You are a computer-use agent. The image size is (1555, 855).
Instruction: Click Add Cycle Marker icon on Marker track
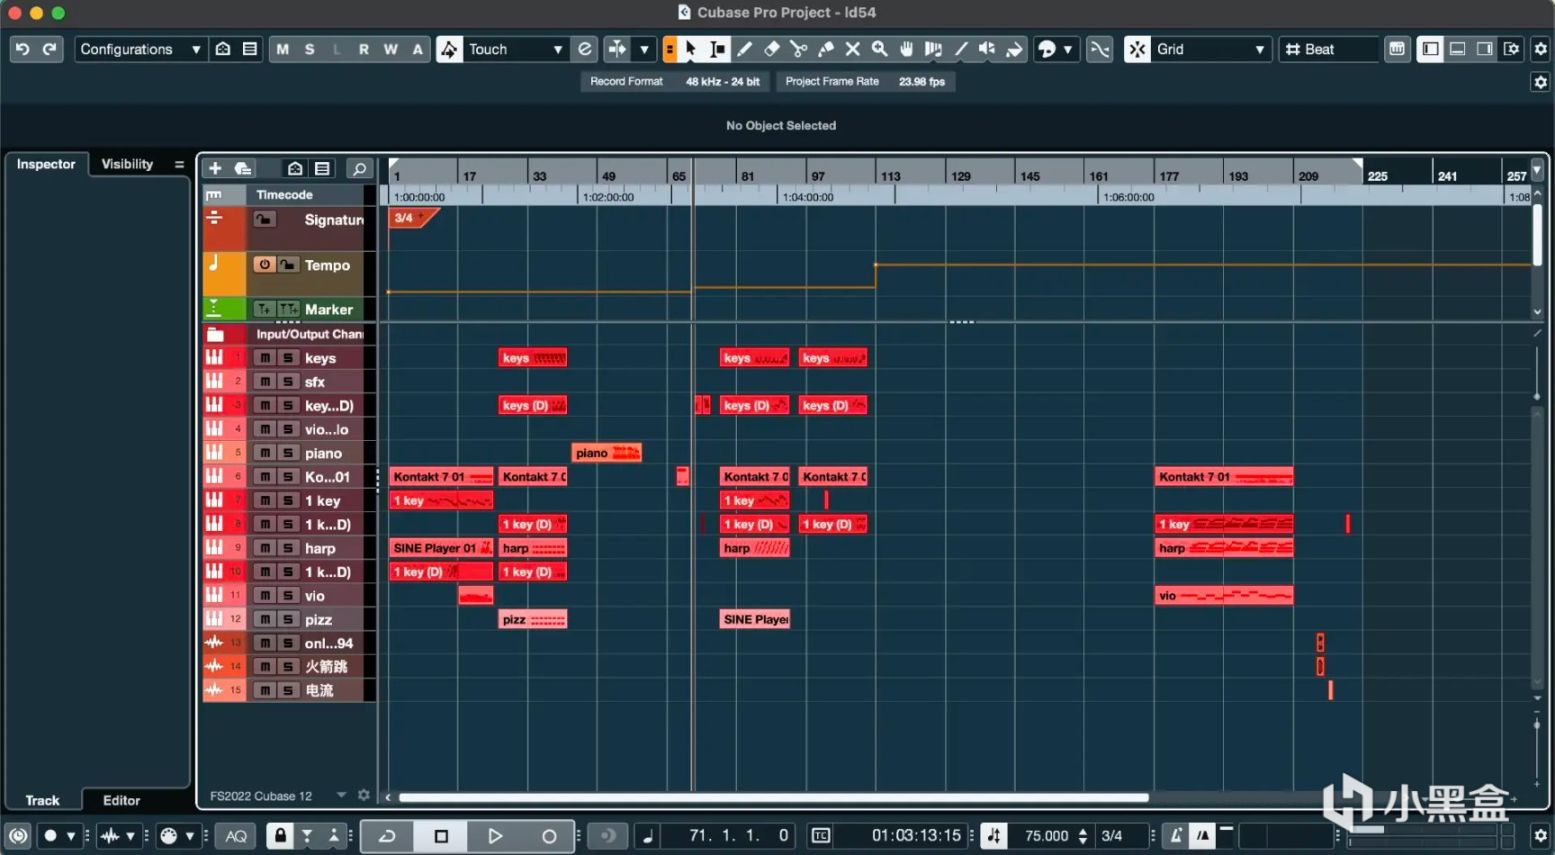pos(288,309)
